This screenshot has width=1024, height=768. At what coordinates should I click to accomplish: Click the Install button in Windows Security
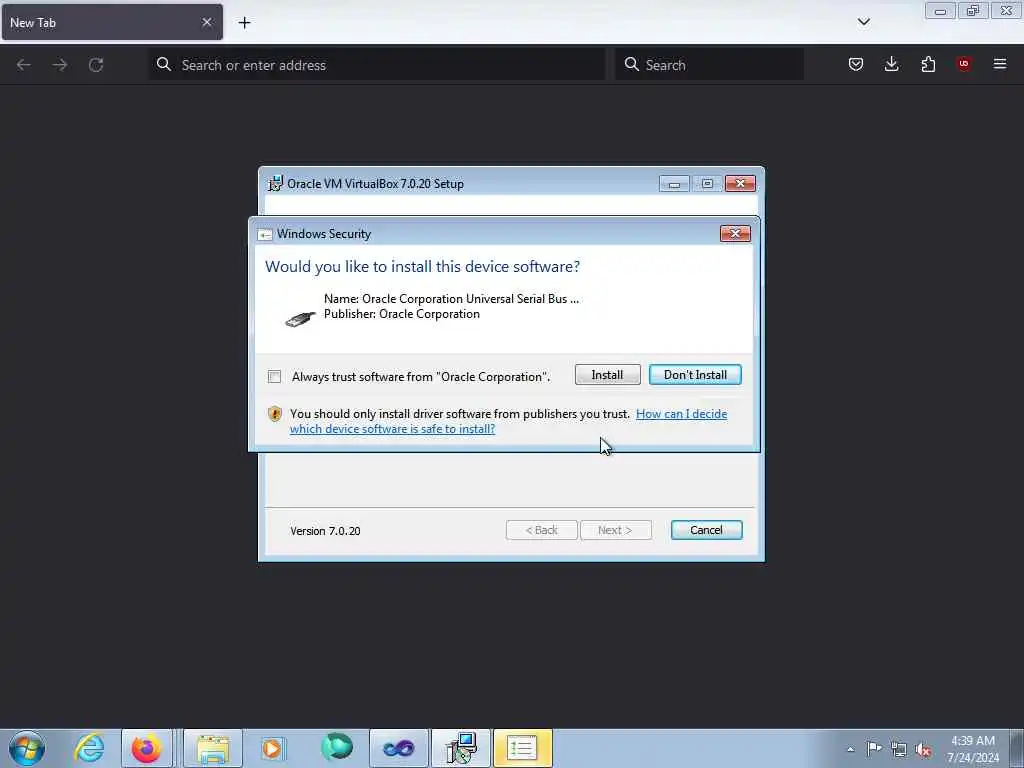607,375
